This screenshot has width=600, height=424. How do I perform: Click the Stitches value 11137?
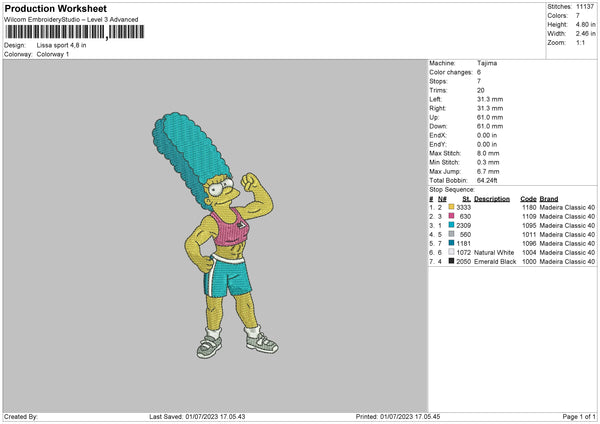(585, 7)
